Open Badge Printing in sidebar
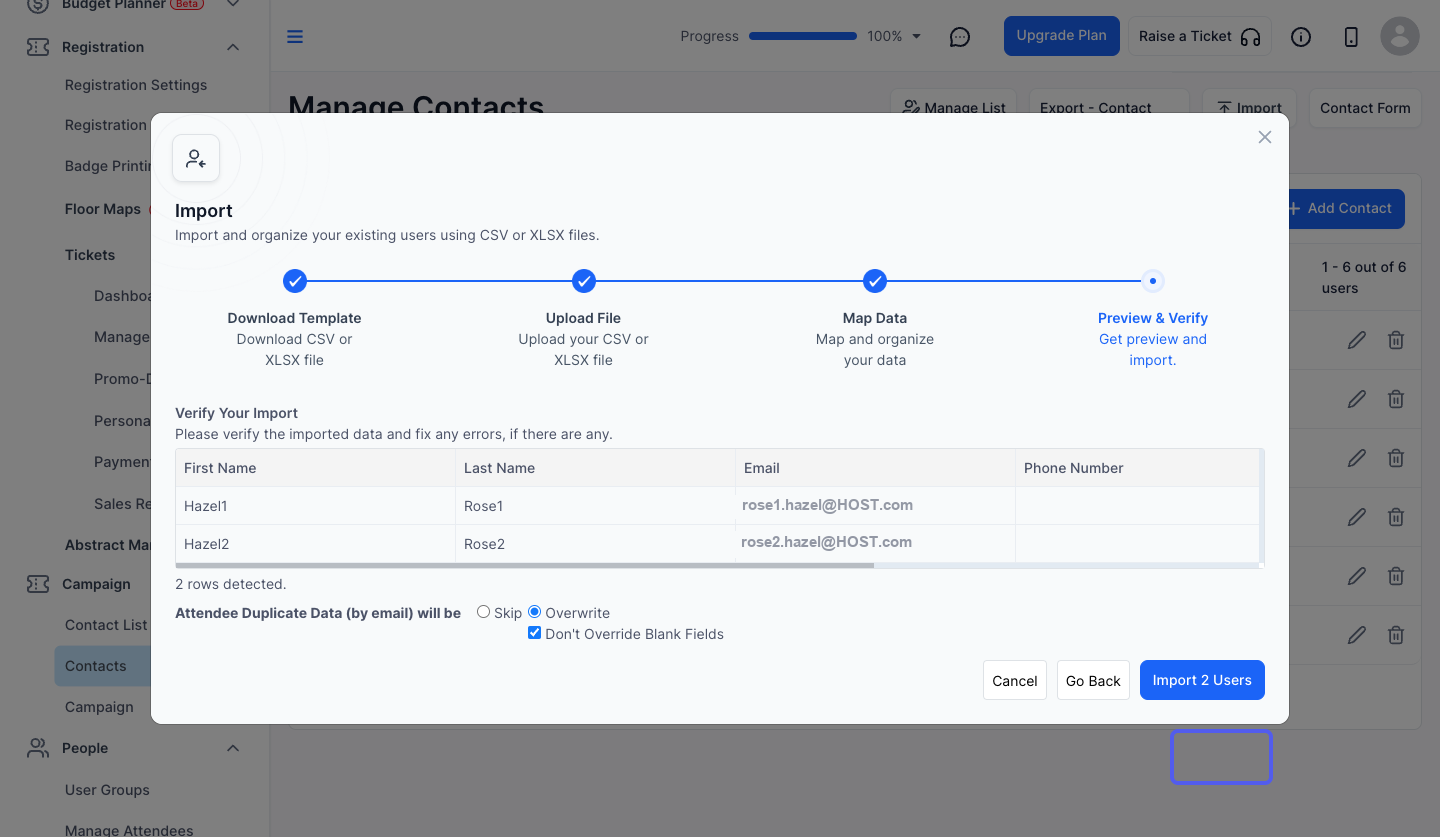 point(107,166)
